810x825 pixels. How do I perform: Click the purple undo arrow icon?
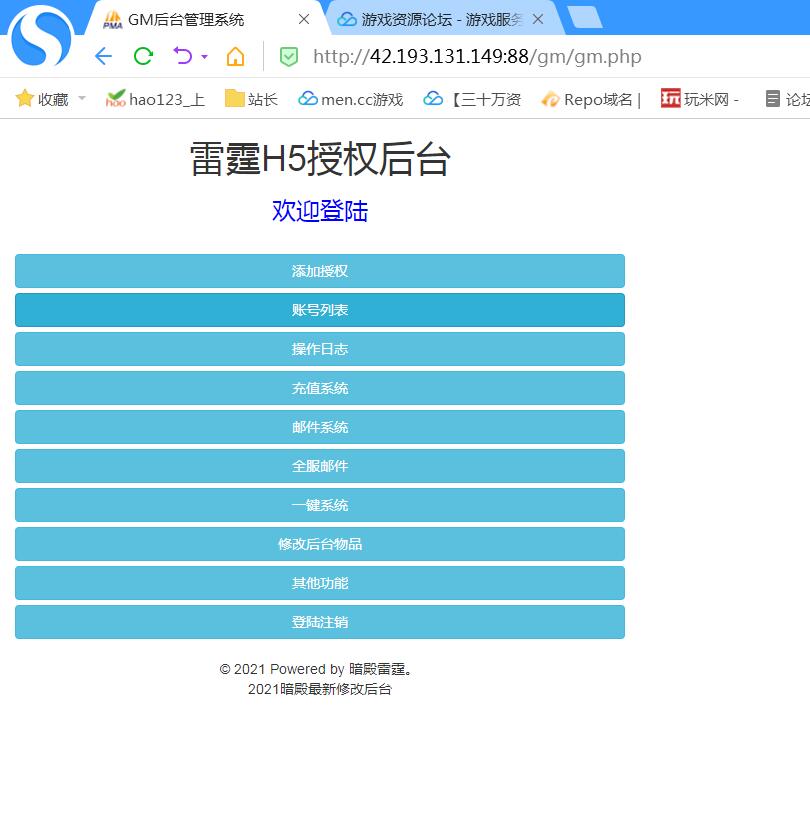(x=182, y=56)
